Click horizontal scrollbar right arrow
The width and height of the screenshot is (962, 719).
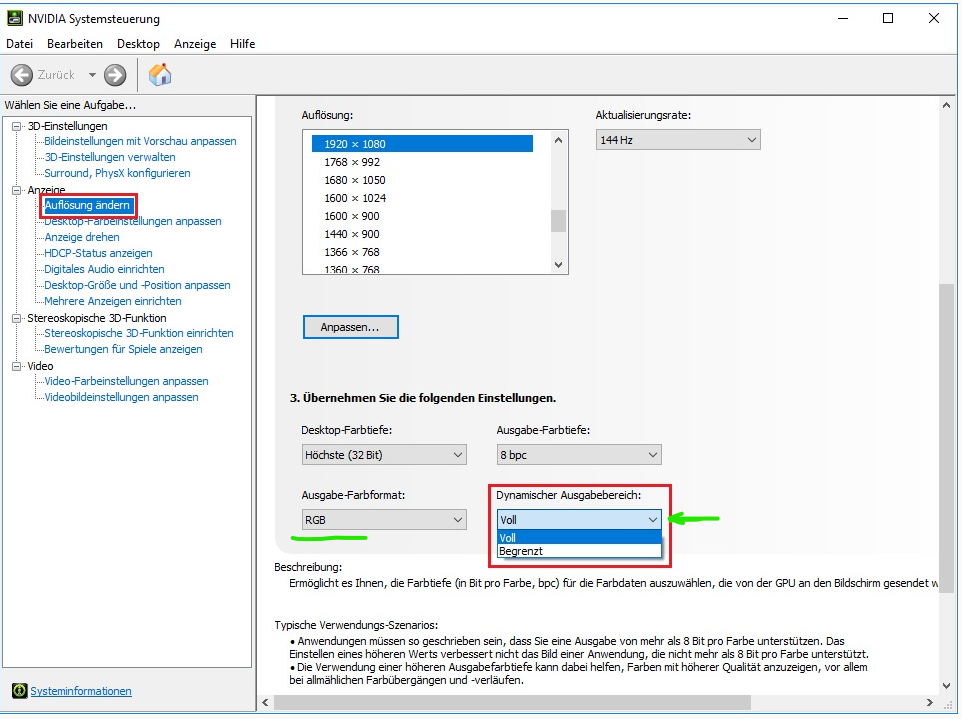[929, 702]
